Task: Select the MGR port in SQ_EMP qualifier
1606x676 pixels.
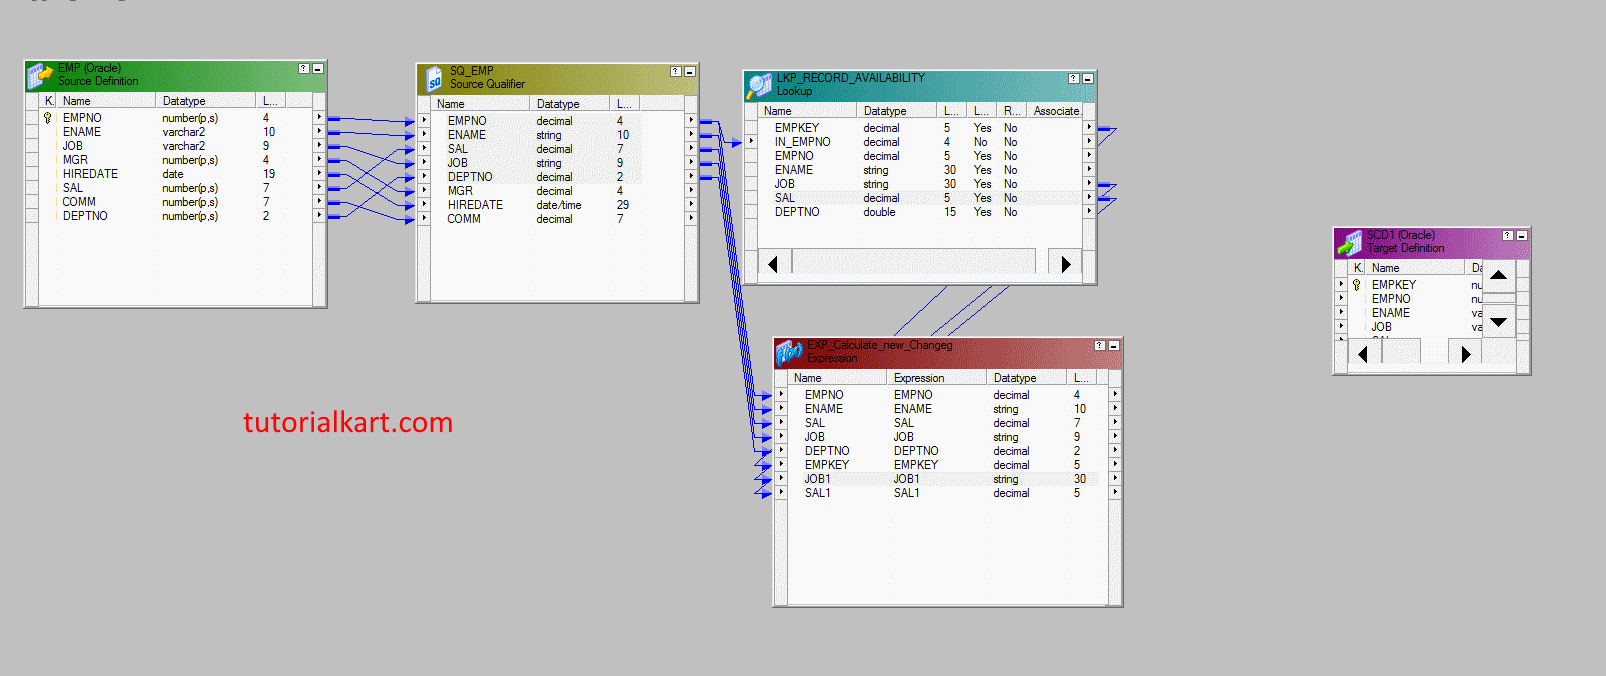Action: coord(460,191)
